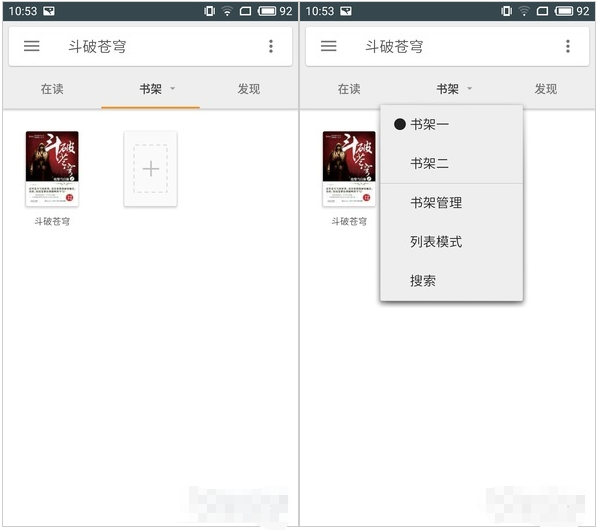The image size is (598, 530).
Task: Choose 书架二 from dropdown menu
Action: tap(452, 164)
